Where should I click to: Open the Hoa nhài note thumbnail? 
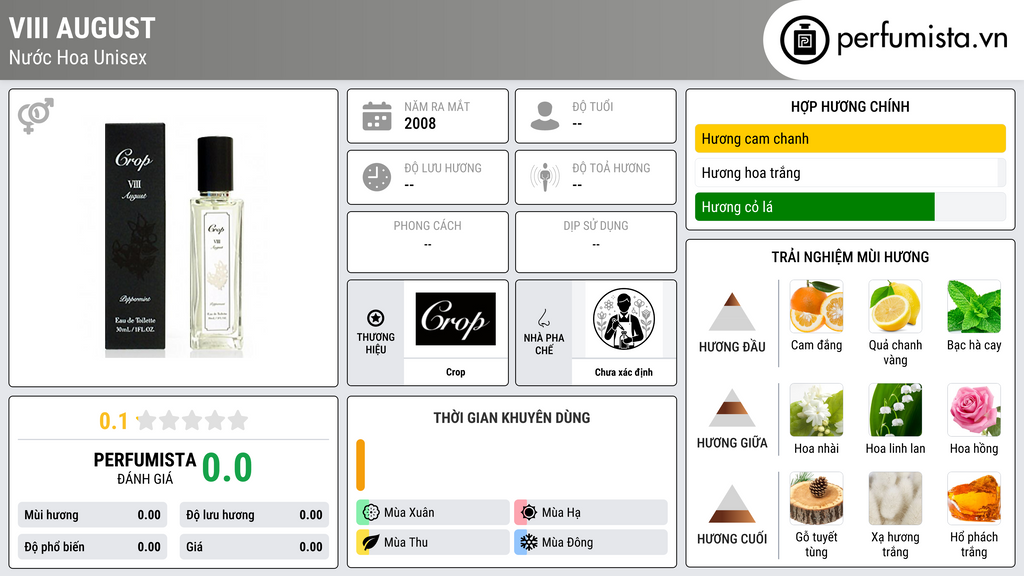[x=816, y=409]
